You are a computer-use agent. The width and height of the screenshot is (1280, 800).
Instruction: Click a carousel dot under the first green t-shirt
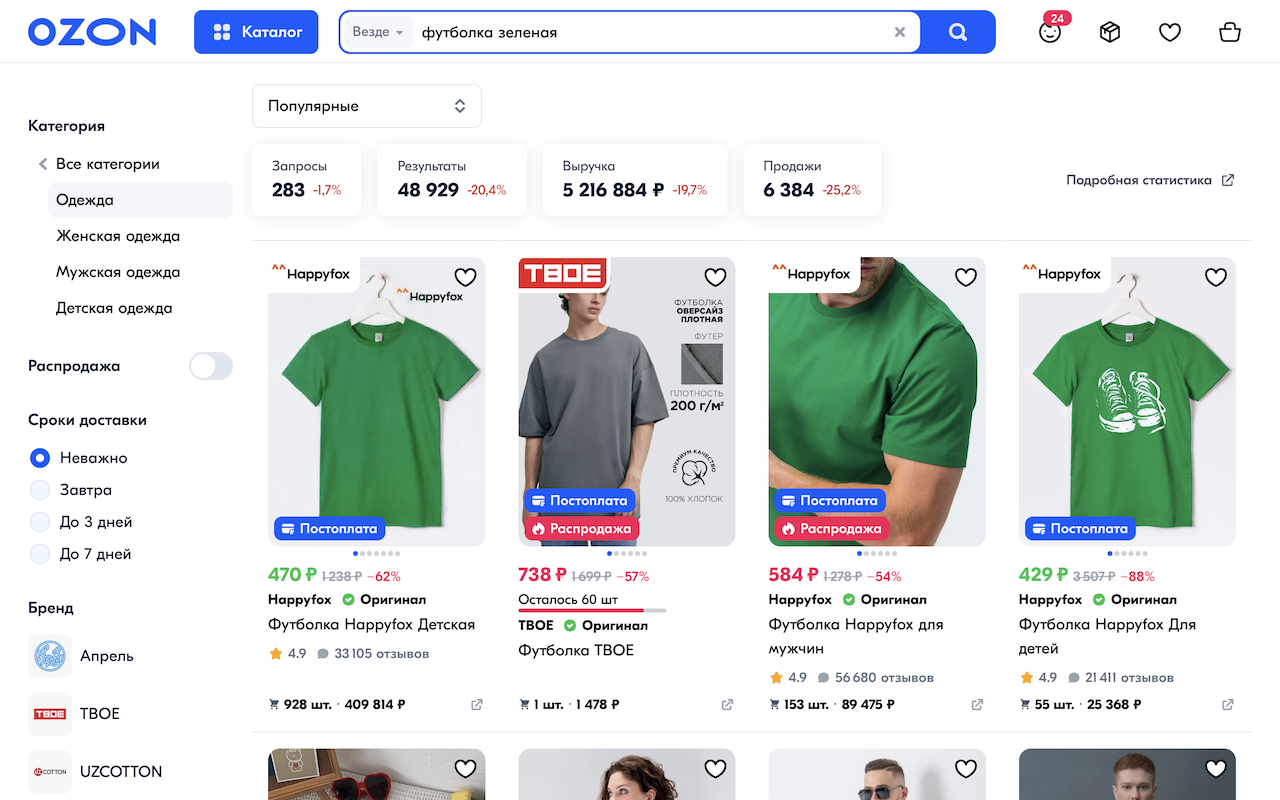point(354,551)
